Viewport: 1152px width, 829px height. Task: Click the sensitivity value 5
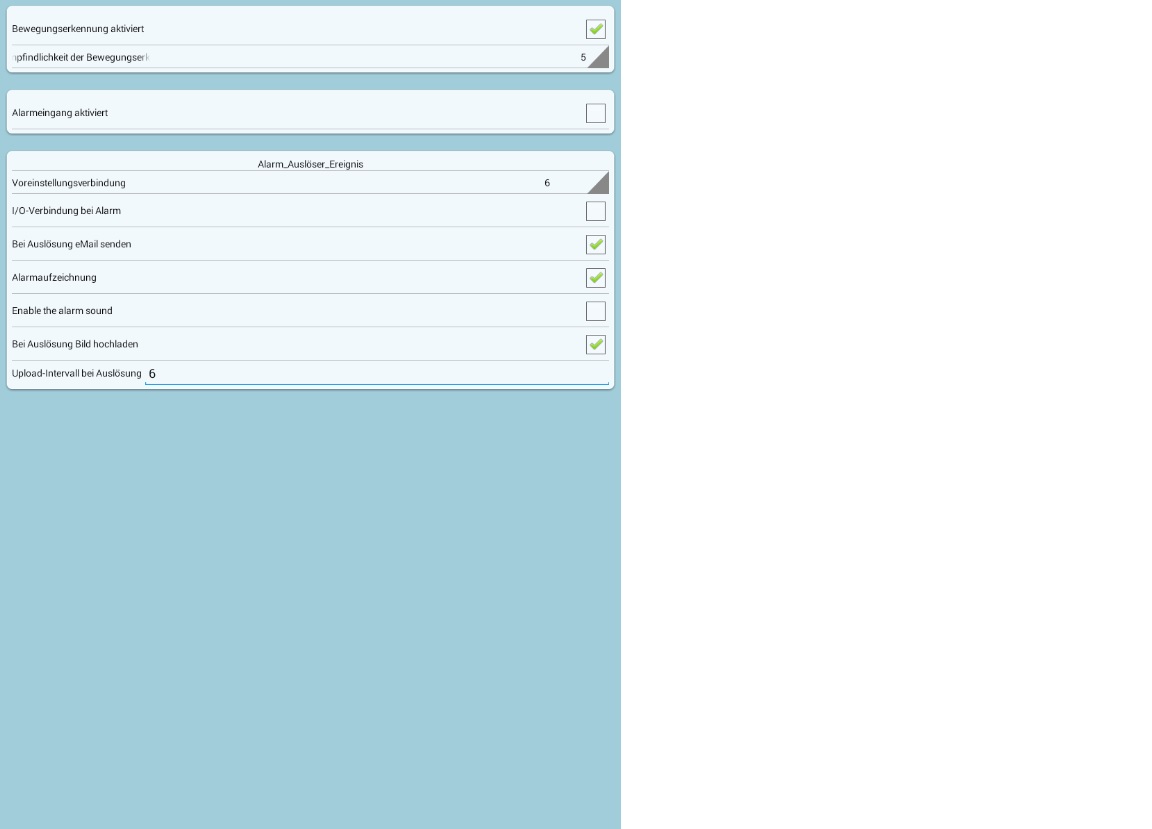point(583,58)
